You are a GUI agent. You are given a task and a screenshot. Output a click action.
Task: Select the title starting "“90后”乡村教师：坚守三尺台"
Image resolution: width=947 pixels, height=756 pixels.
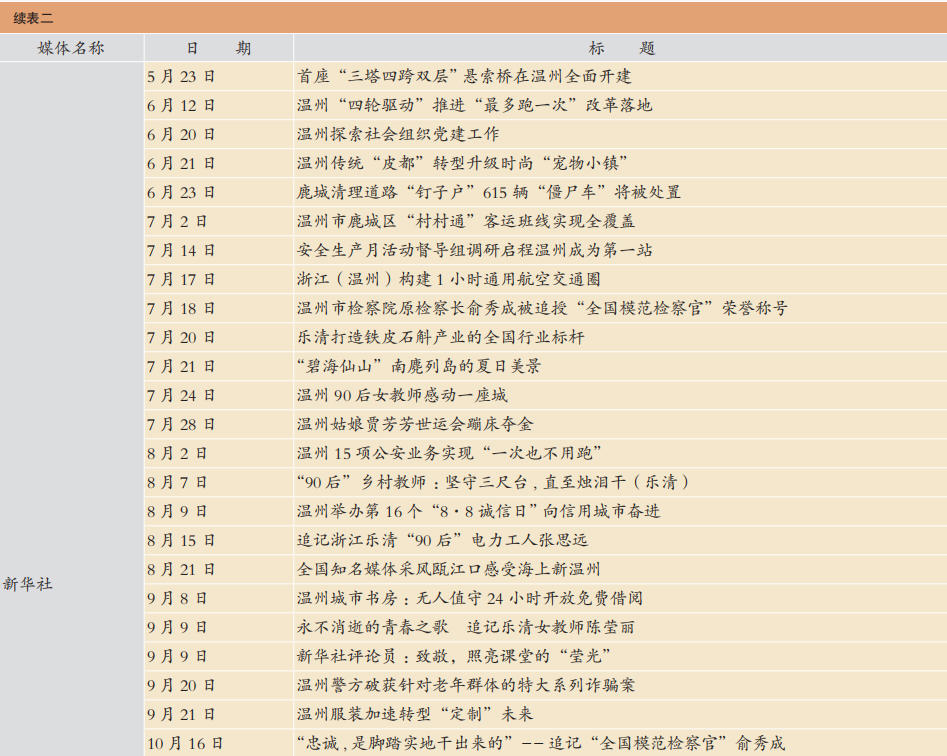[493, 482]
